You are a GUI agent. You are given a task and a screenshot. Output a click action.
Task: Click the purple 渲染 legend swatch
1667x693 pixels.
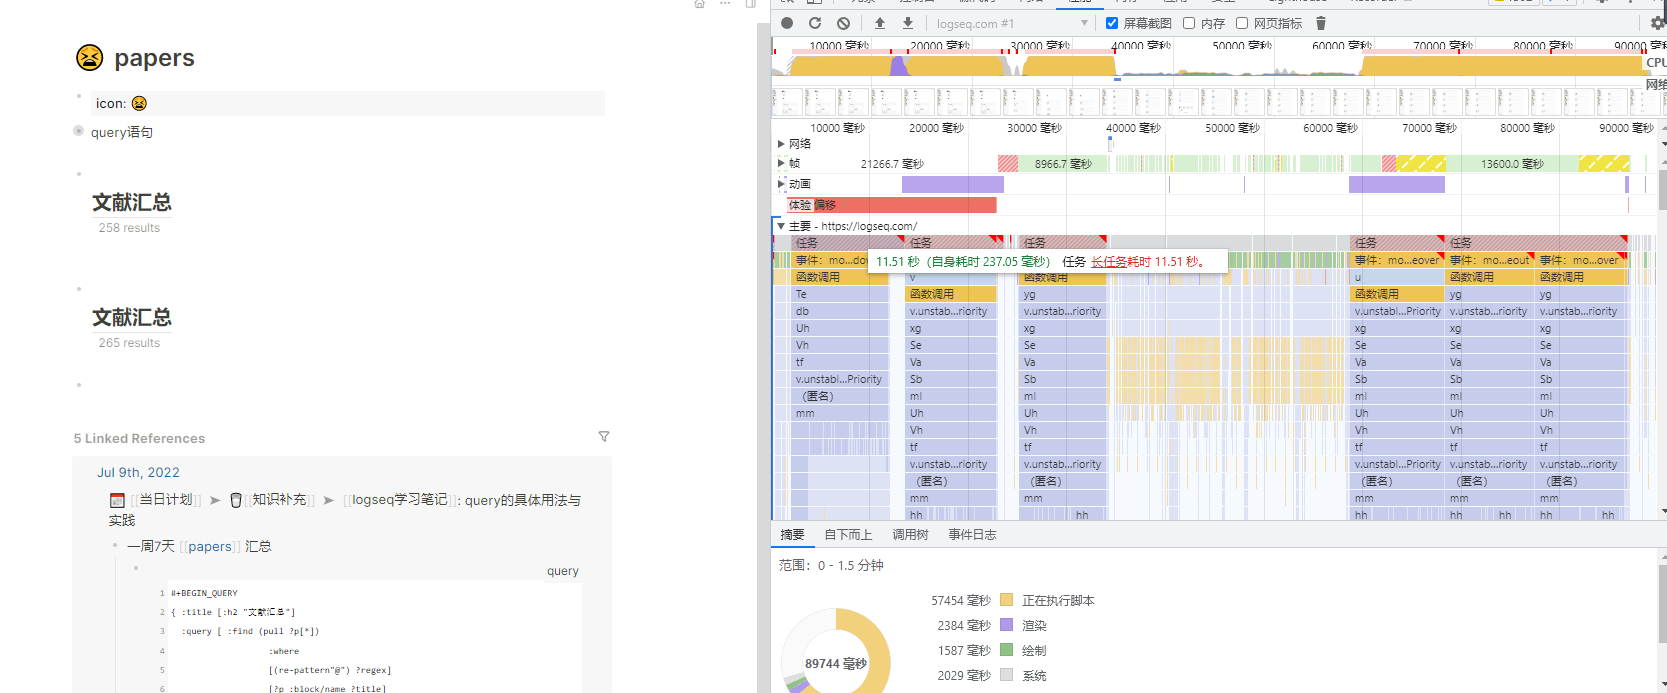click(1006, 625)
